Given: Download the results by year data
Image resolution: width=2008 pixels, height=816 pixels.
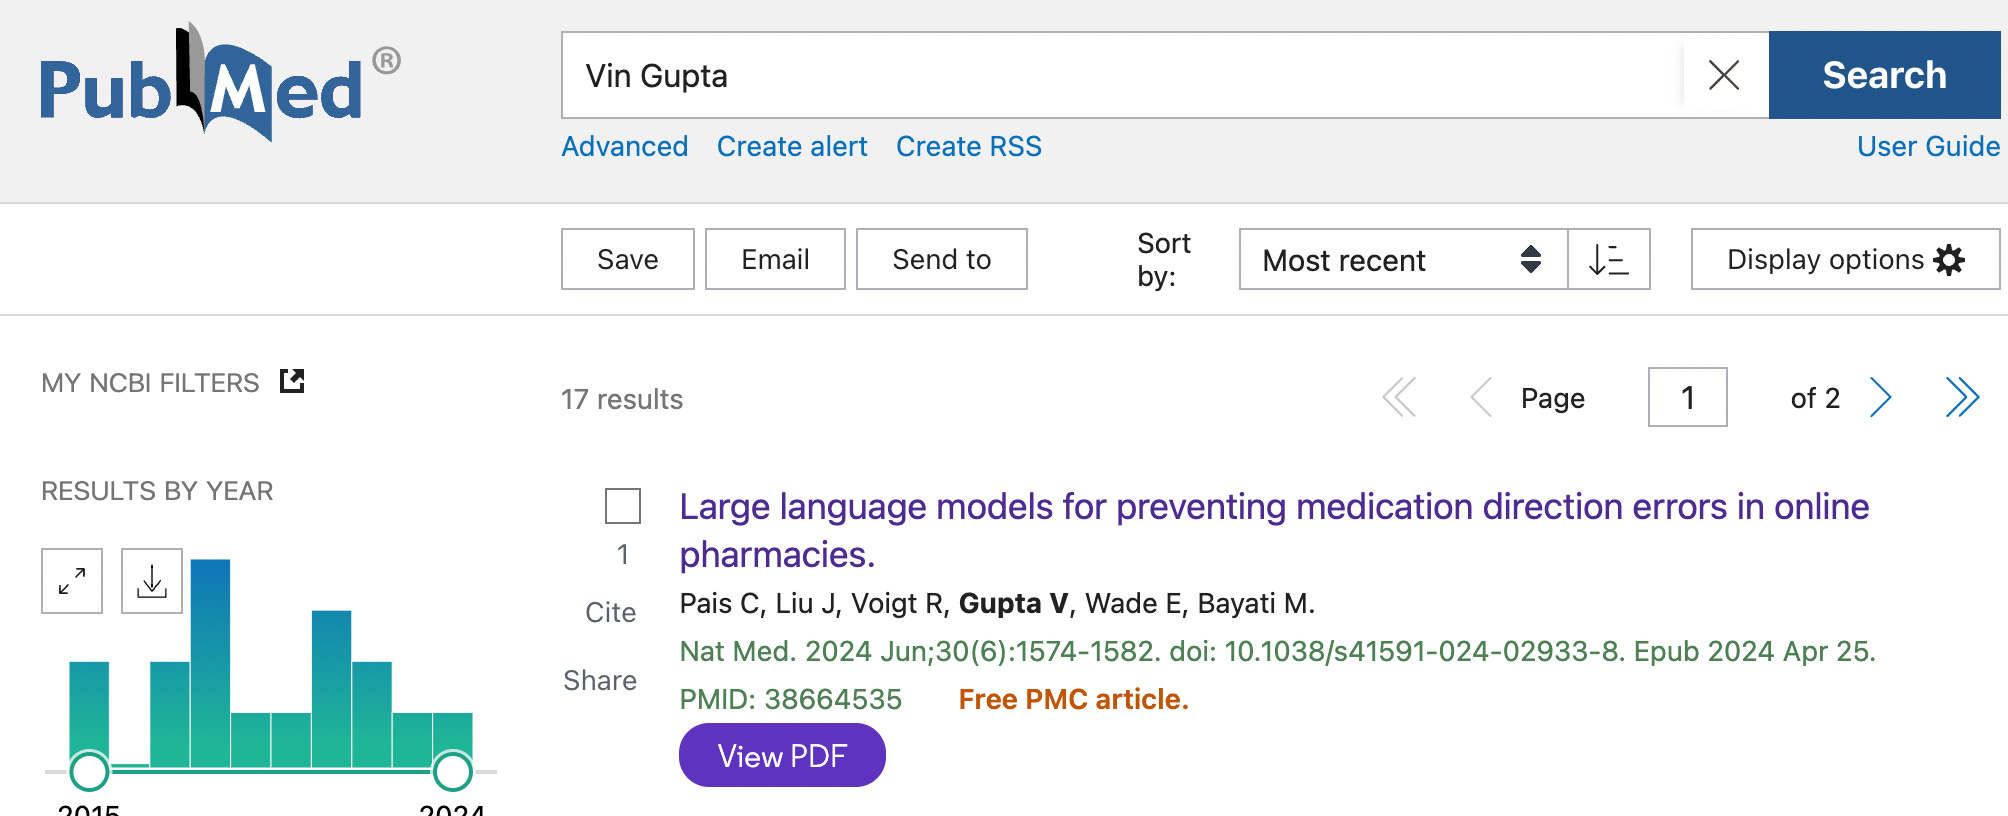Looking at the screenshot, I should click(x=152, y=581).
